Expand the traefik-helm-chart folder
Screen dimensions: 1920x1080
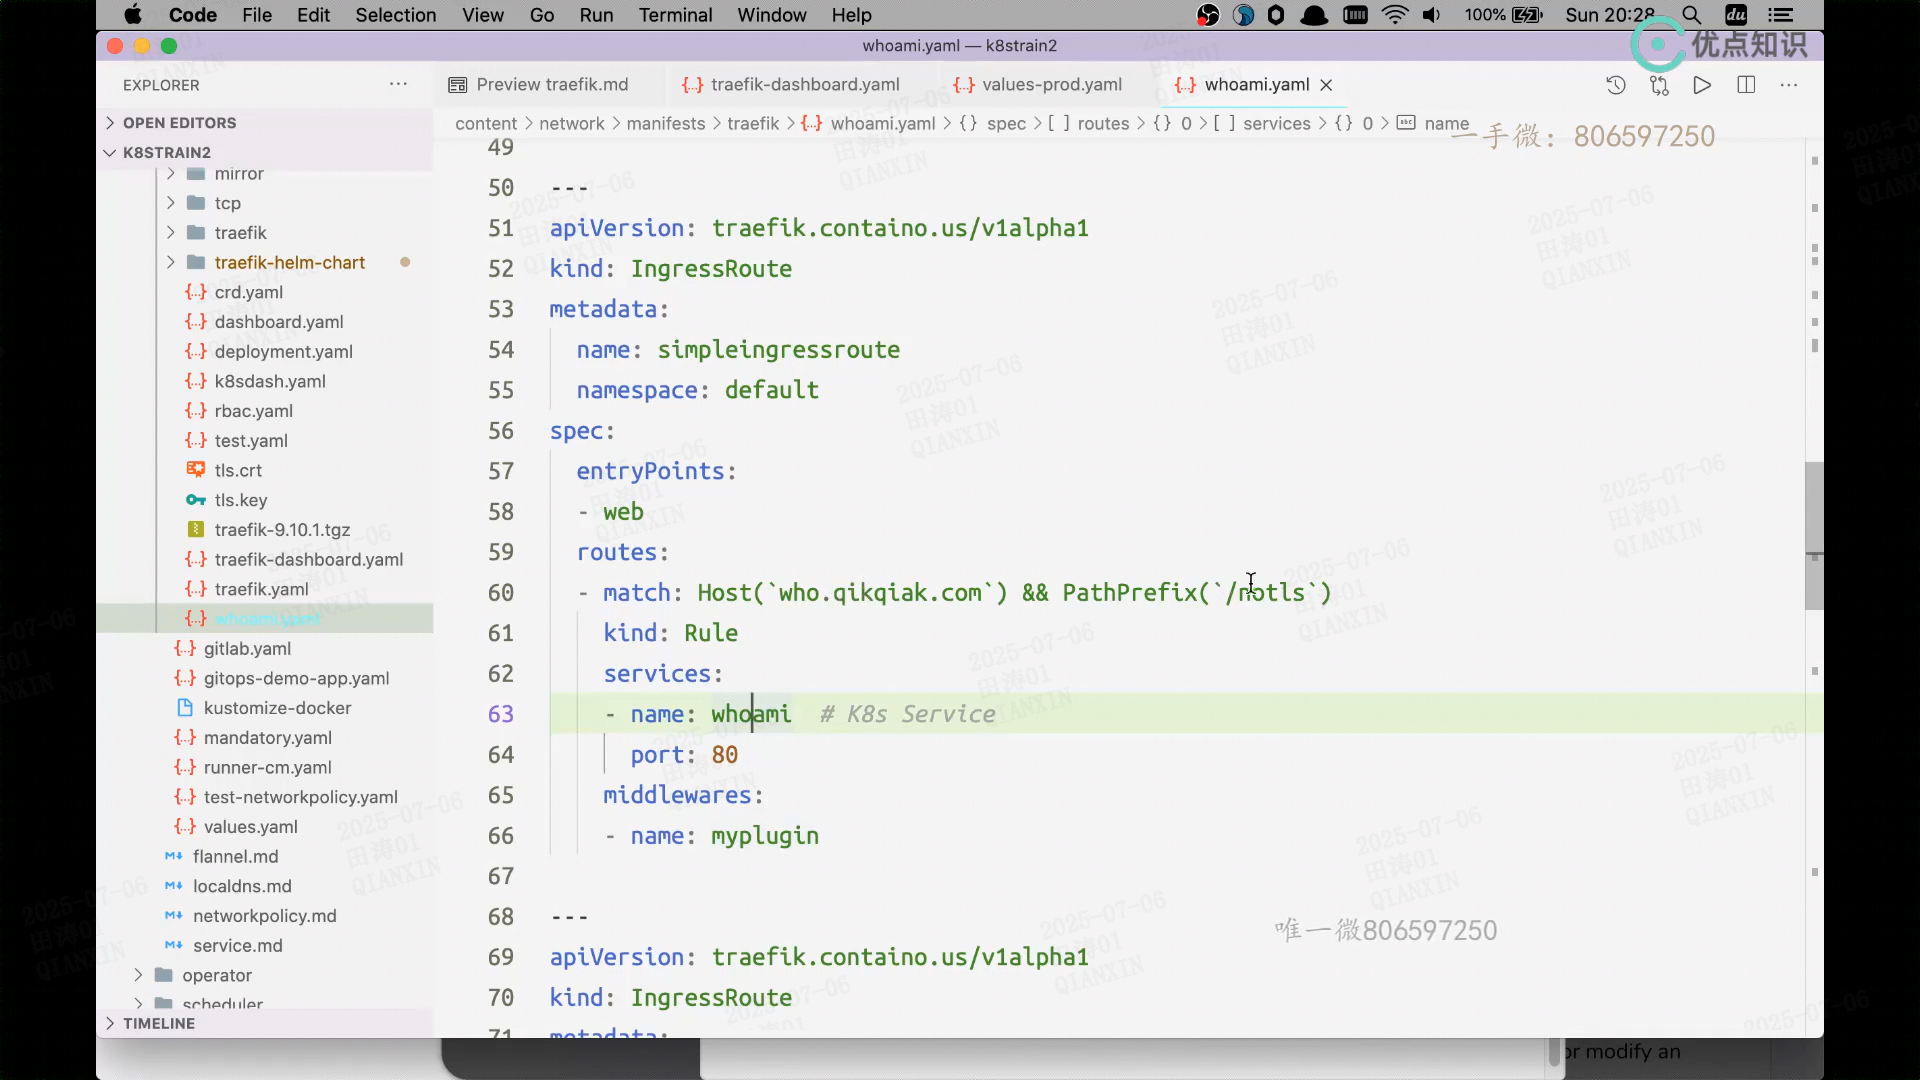point(289,262)
